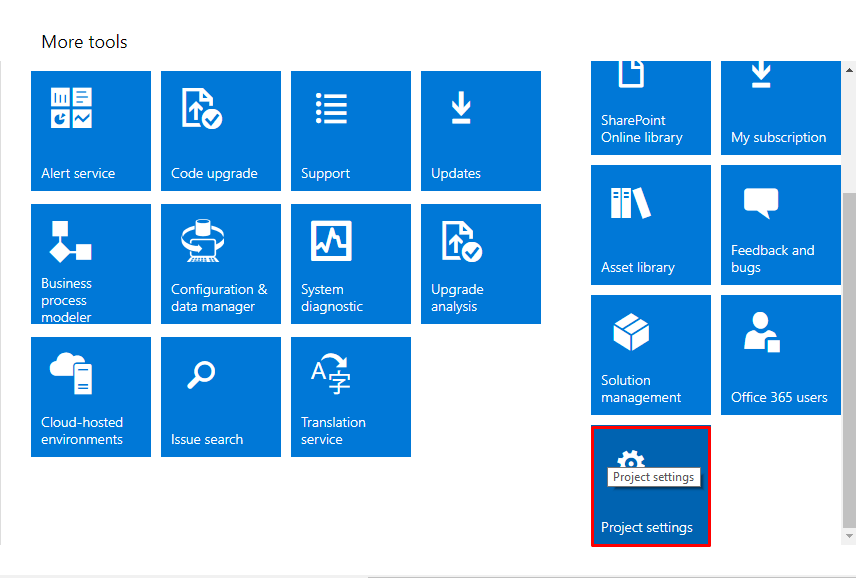Open Cloud-hosted environments tile
The image size is (856, 578).
(x=91, y=397)
